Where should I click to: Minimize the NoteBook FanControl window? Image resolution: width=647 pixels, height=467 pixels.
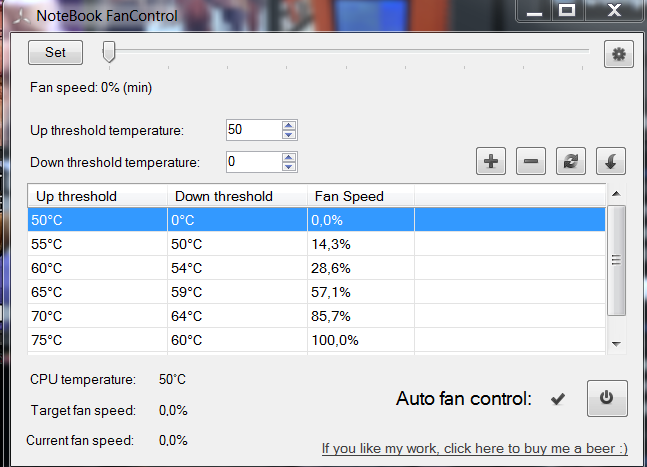click(x=534, y=11)
